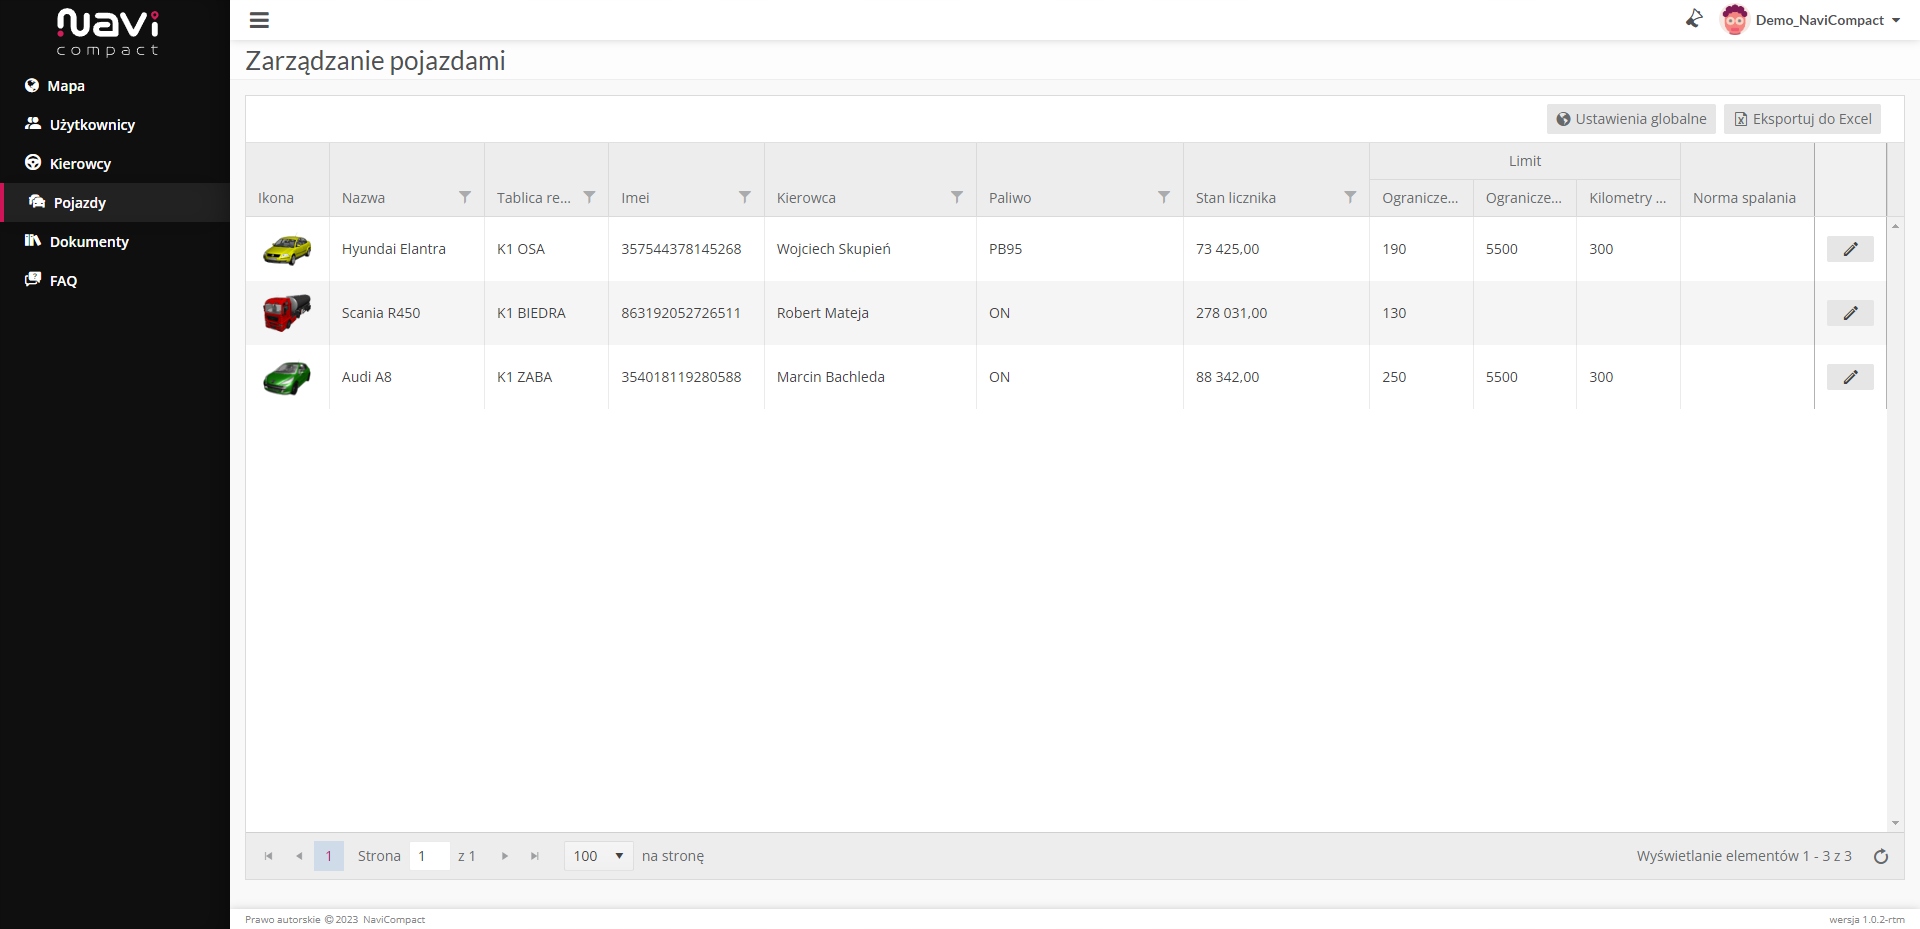This screenshot has width=1920, height=929.
Task: Click fuel type PB95
Action: click(x=1005, y=249)
